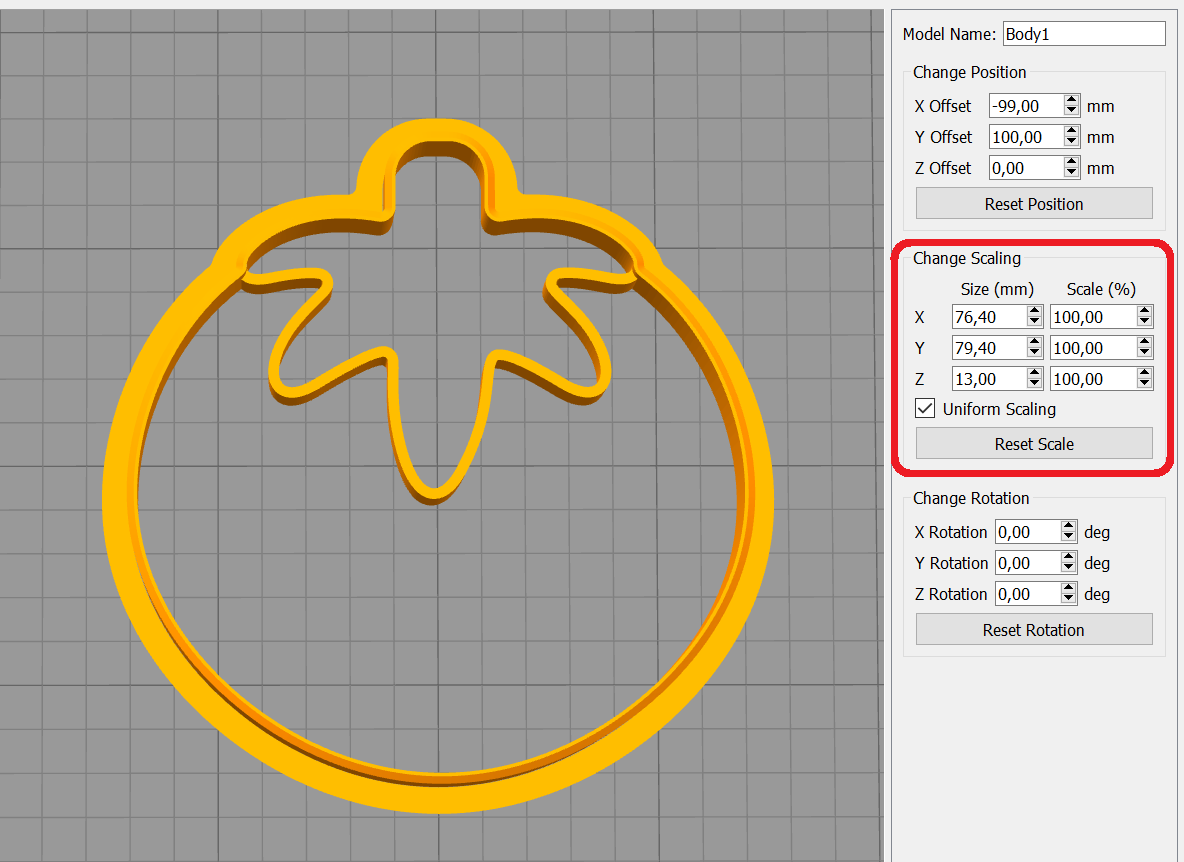Toggle the Uniform Scaling checkbox

tap(925, 408)
